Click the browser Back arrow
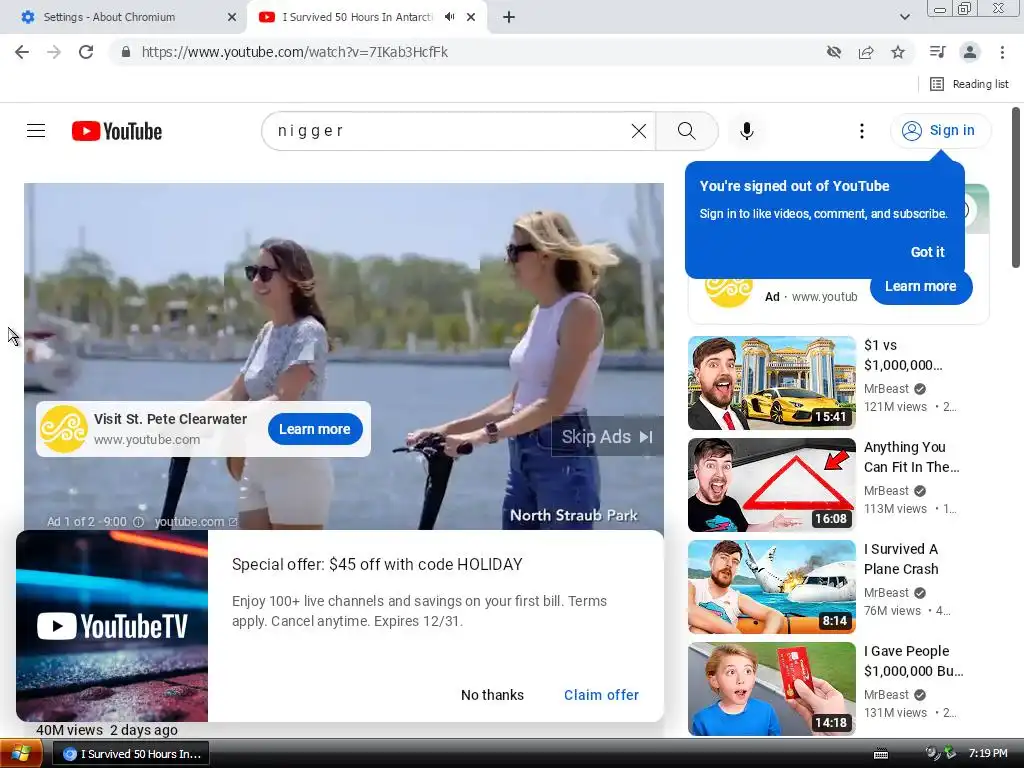This screenshot has width=1024, height=768. [22, 52]
